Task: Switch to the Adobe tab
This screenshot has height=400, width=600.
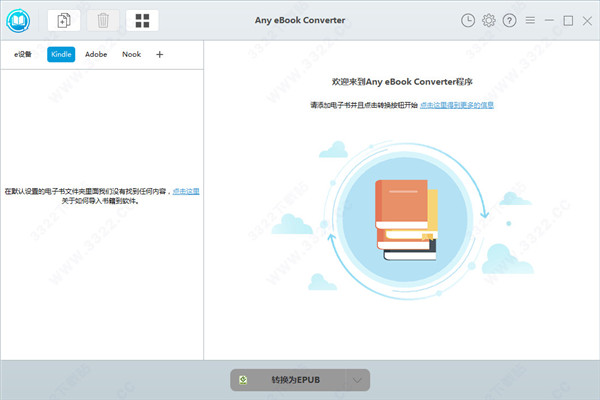Action: click(x=96, y=54)
